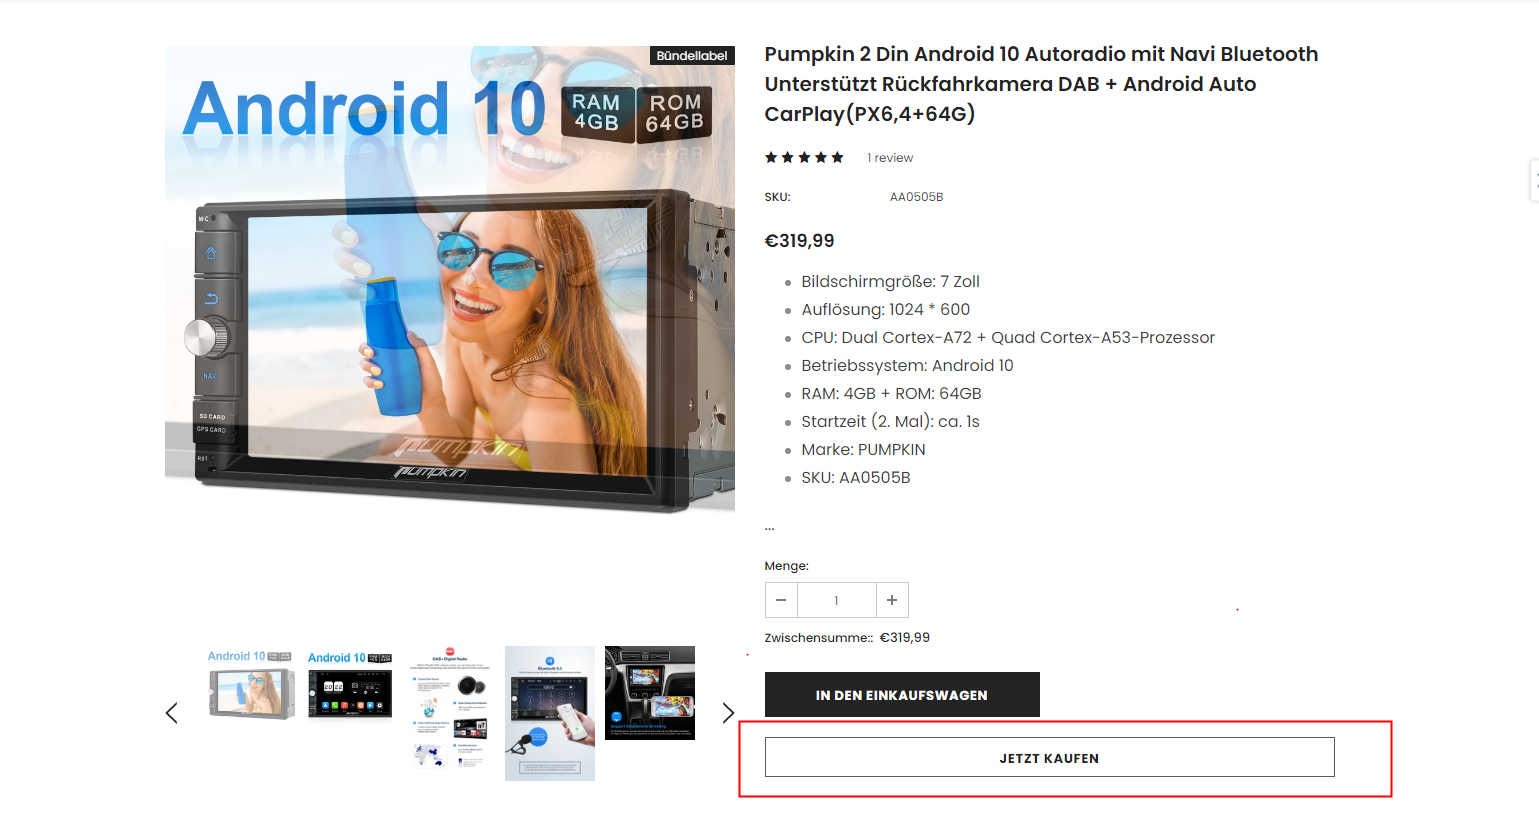Click the Jetzt Kaufen button
Viewport: 1539px width, 835px height.
pos(1049,758)
